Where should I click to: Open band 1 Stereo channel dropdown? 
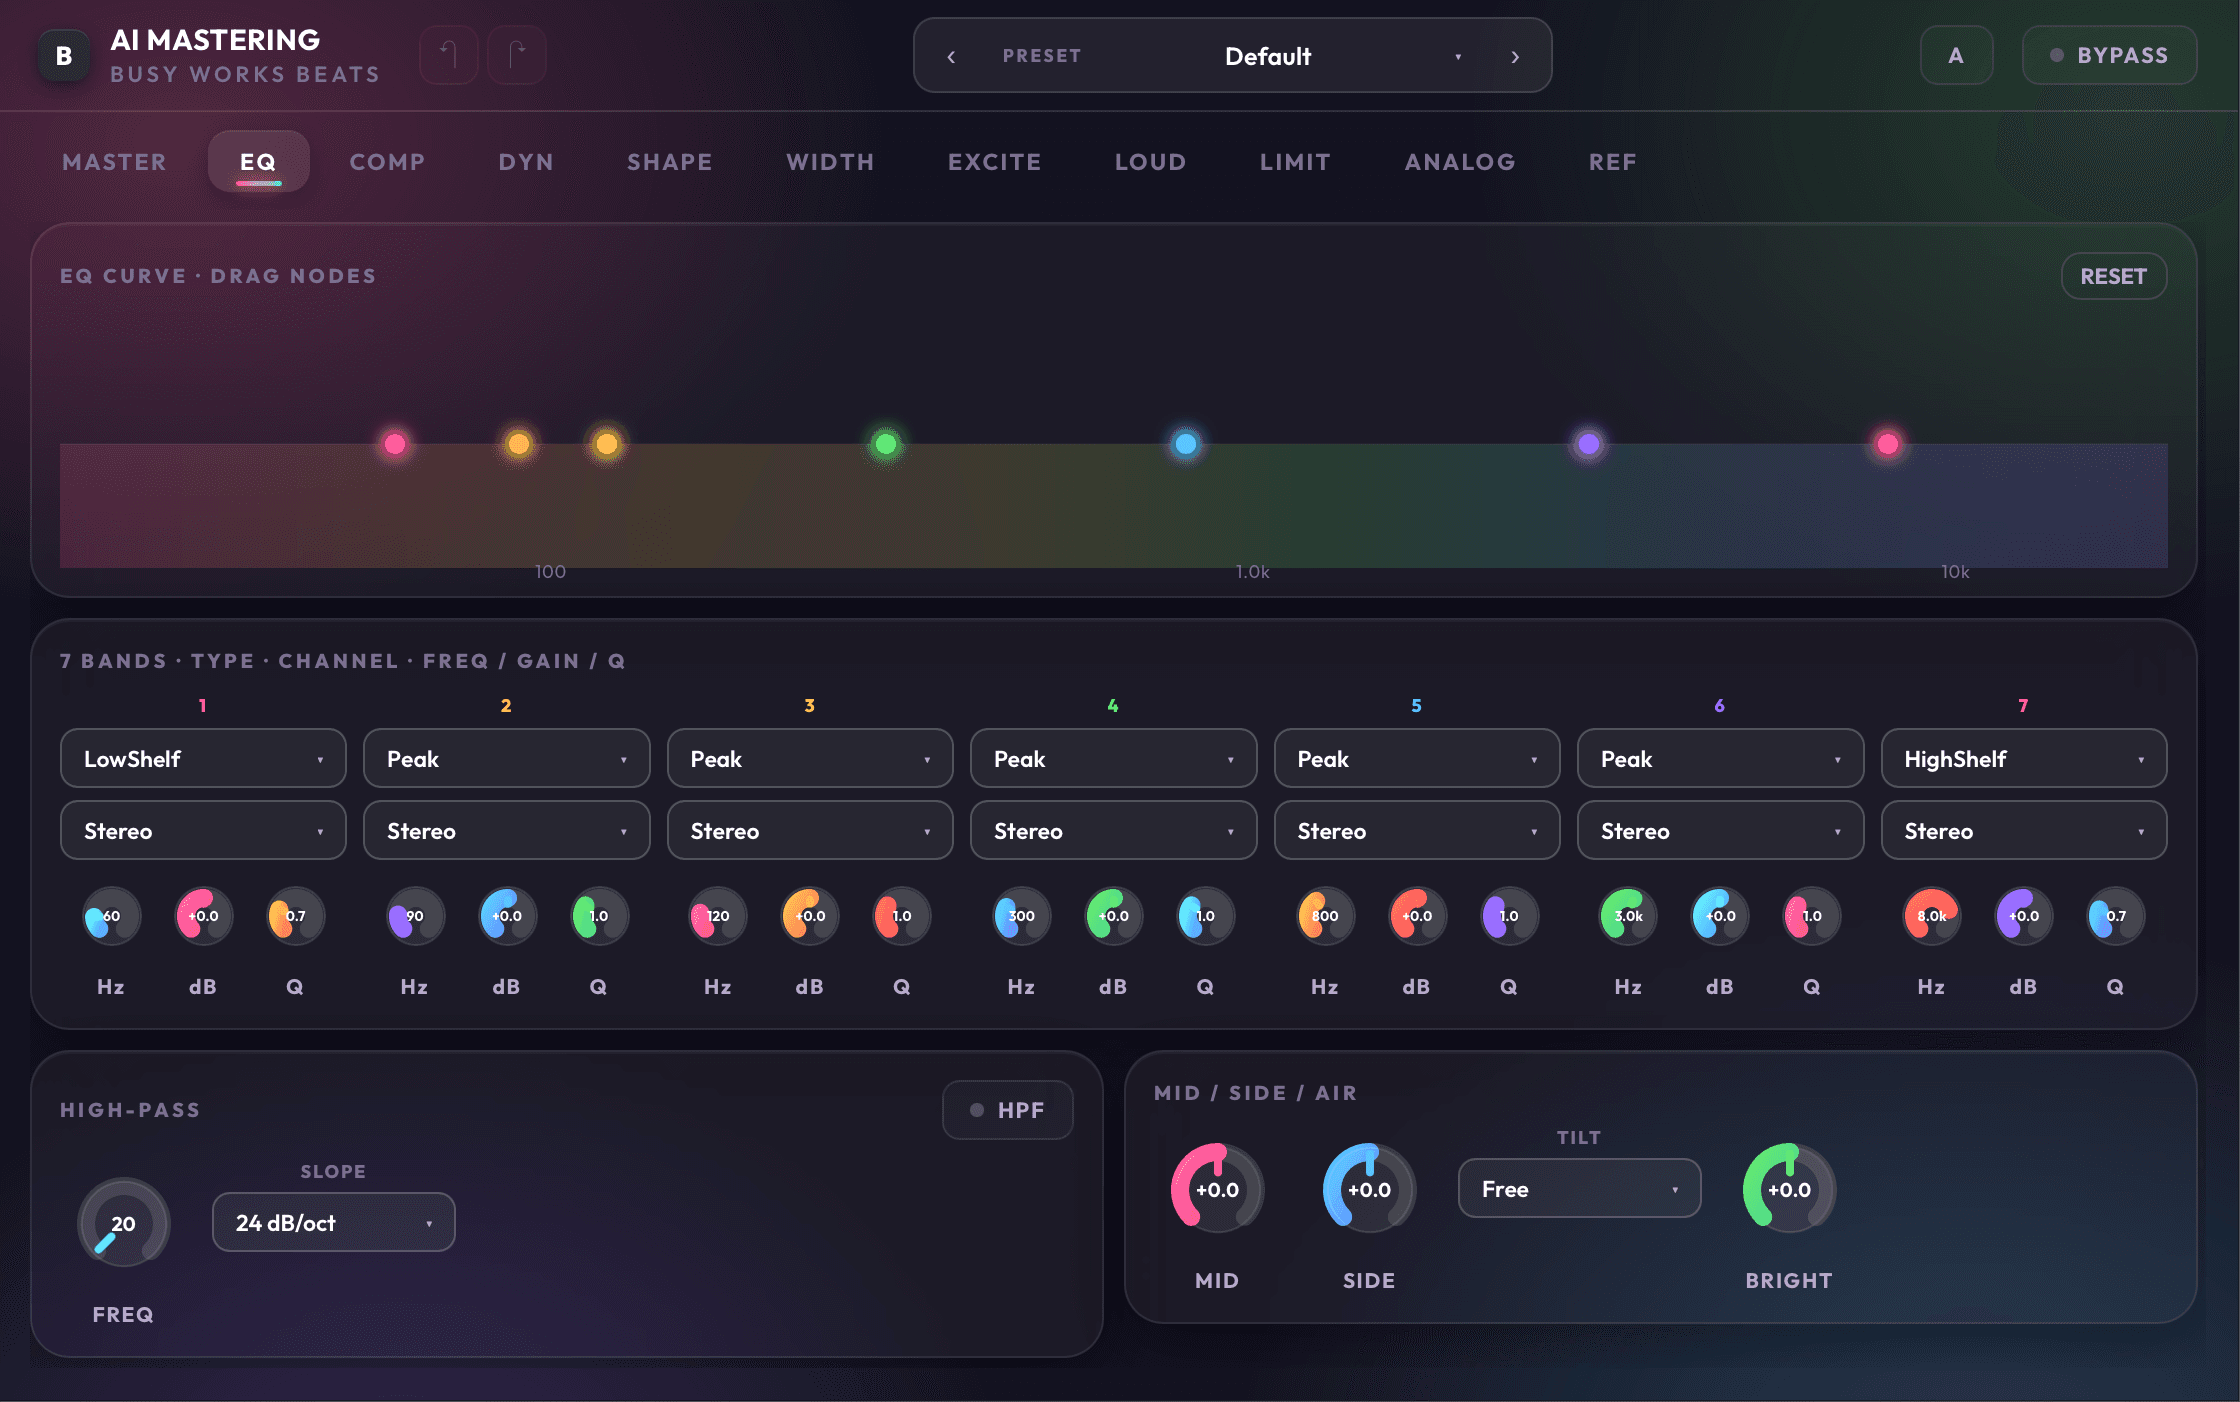[x=203, y=831]
